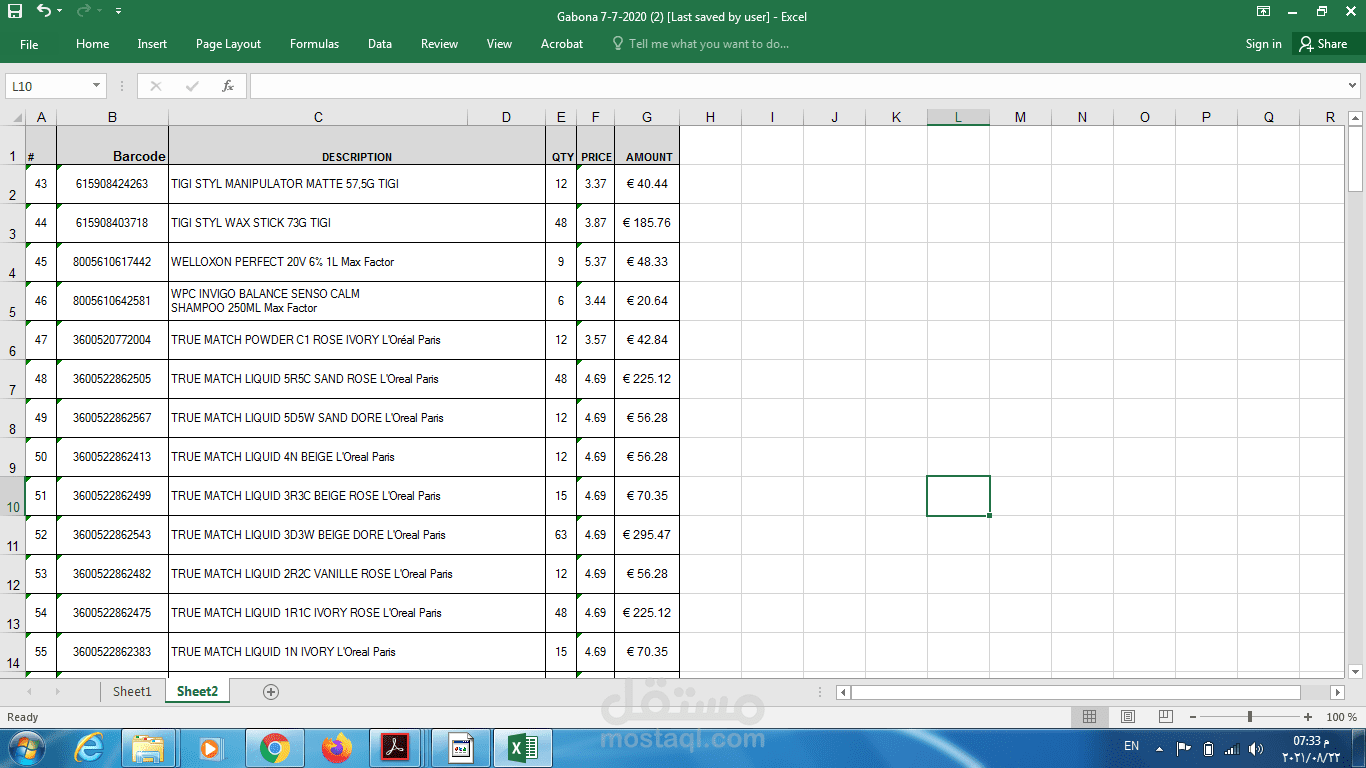Open the Windows Start button

25,748
